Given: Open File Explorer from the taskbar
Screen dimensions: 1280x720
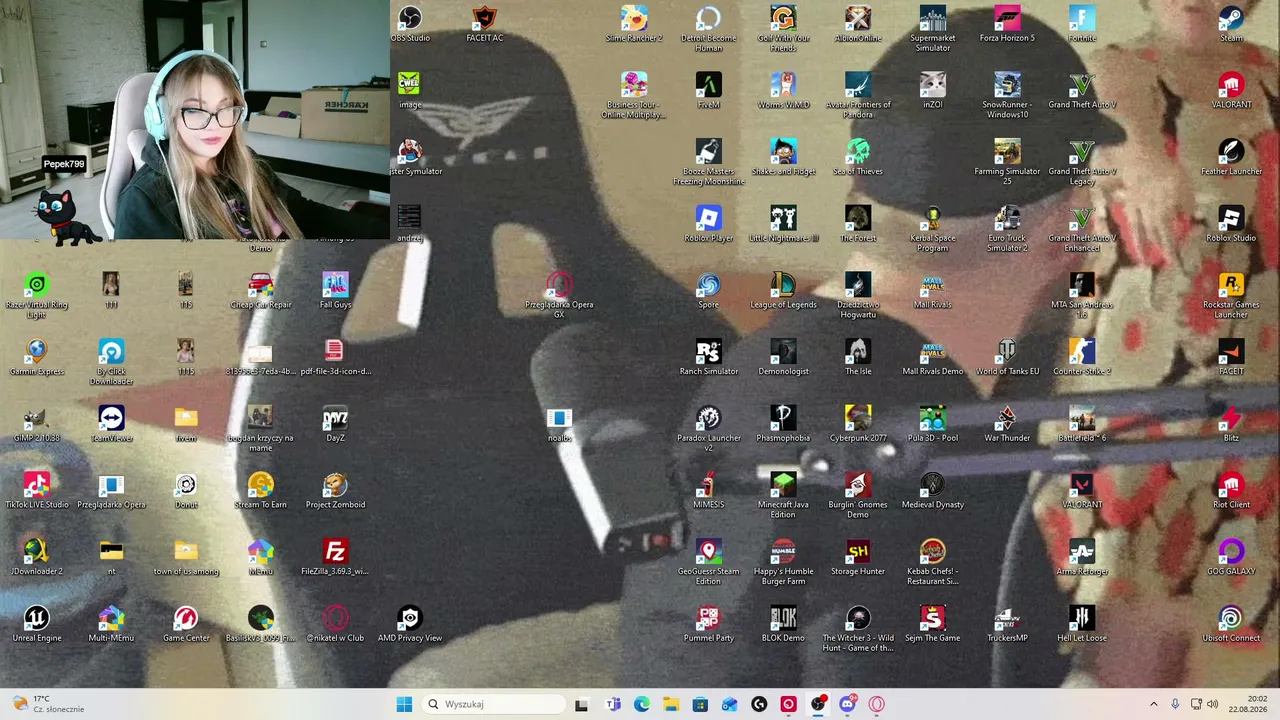Looking at the screenshot, I should click(671, 704).
